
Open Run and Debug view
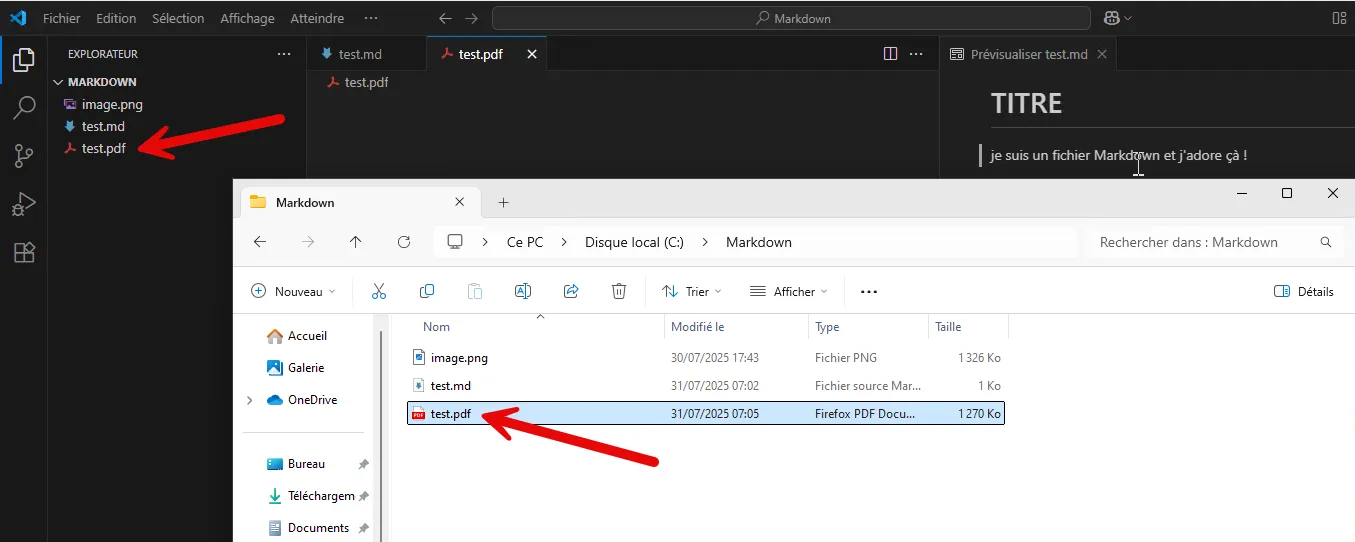click(x=23, y=204)
